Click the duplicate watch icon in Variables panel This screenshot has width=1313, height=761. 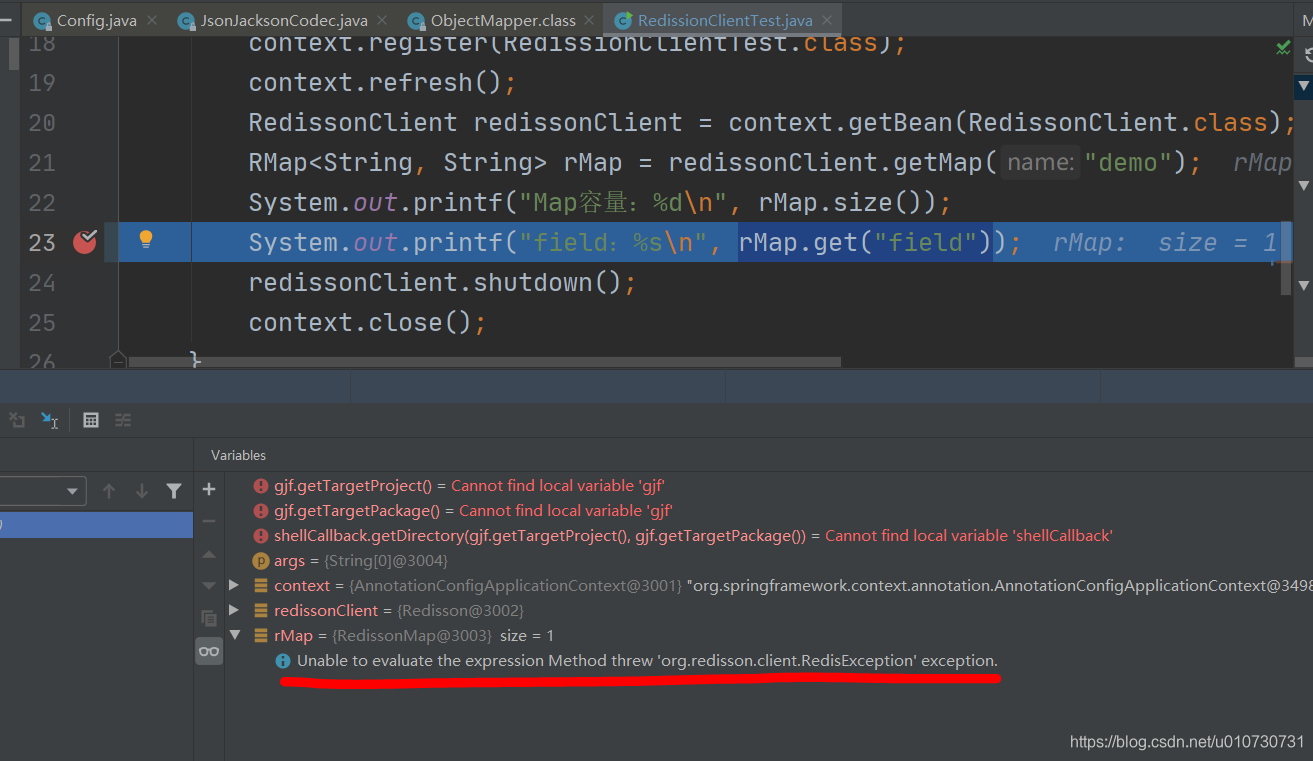(x=209, y=618)
